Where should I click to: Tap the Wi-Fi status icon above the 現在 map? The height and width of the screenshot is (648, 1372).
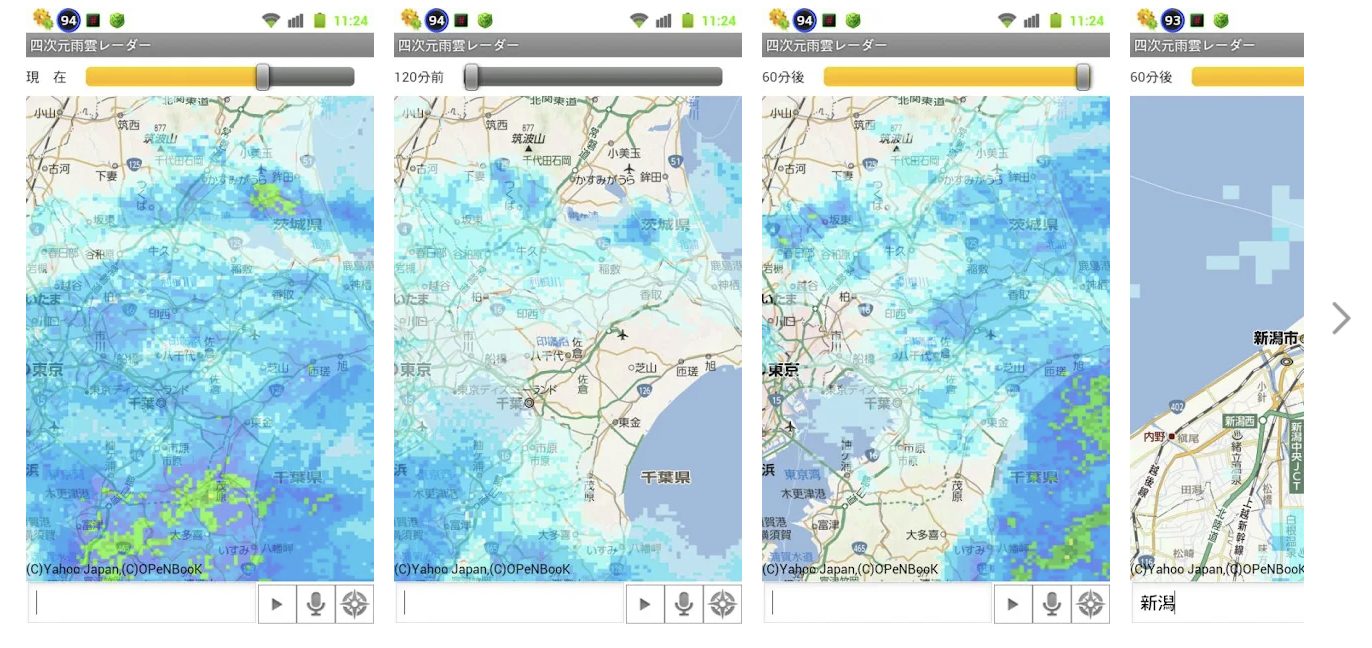click(271, 20)
